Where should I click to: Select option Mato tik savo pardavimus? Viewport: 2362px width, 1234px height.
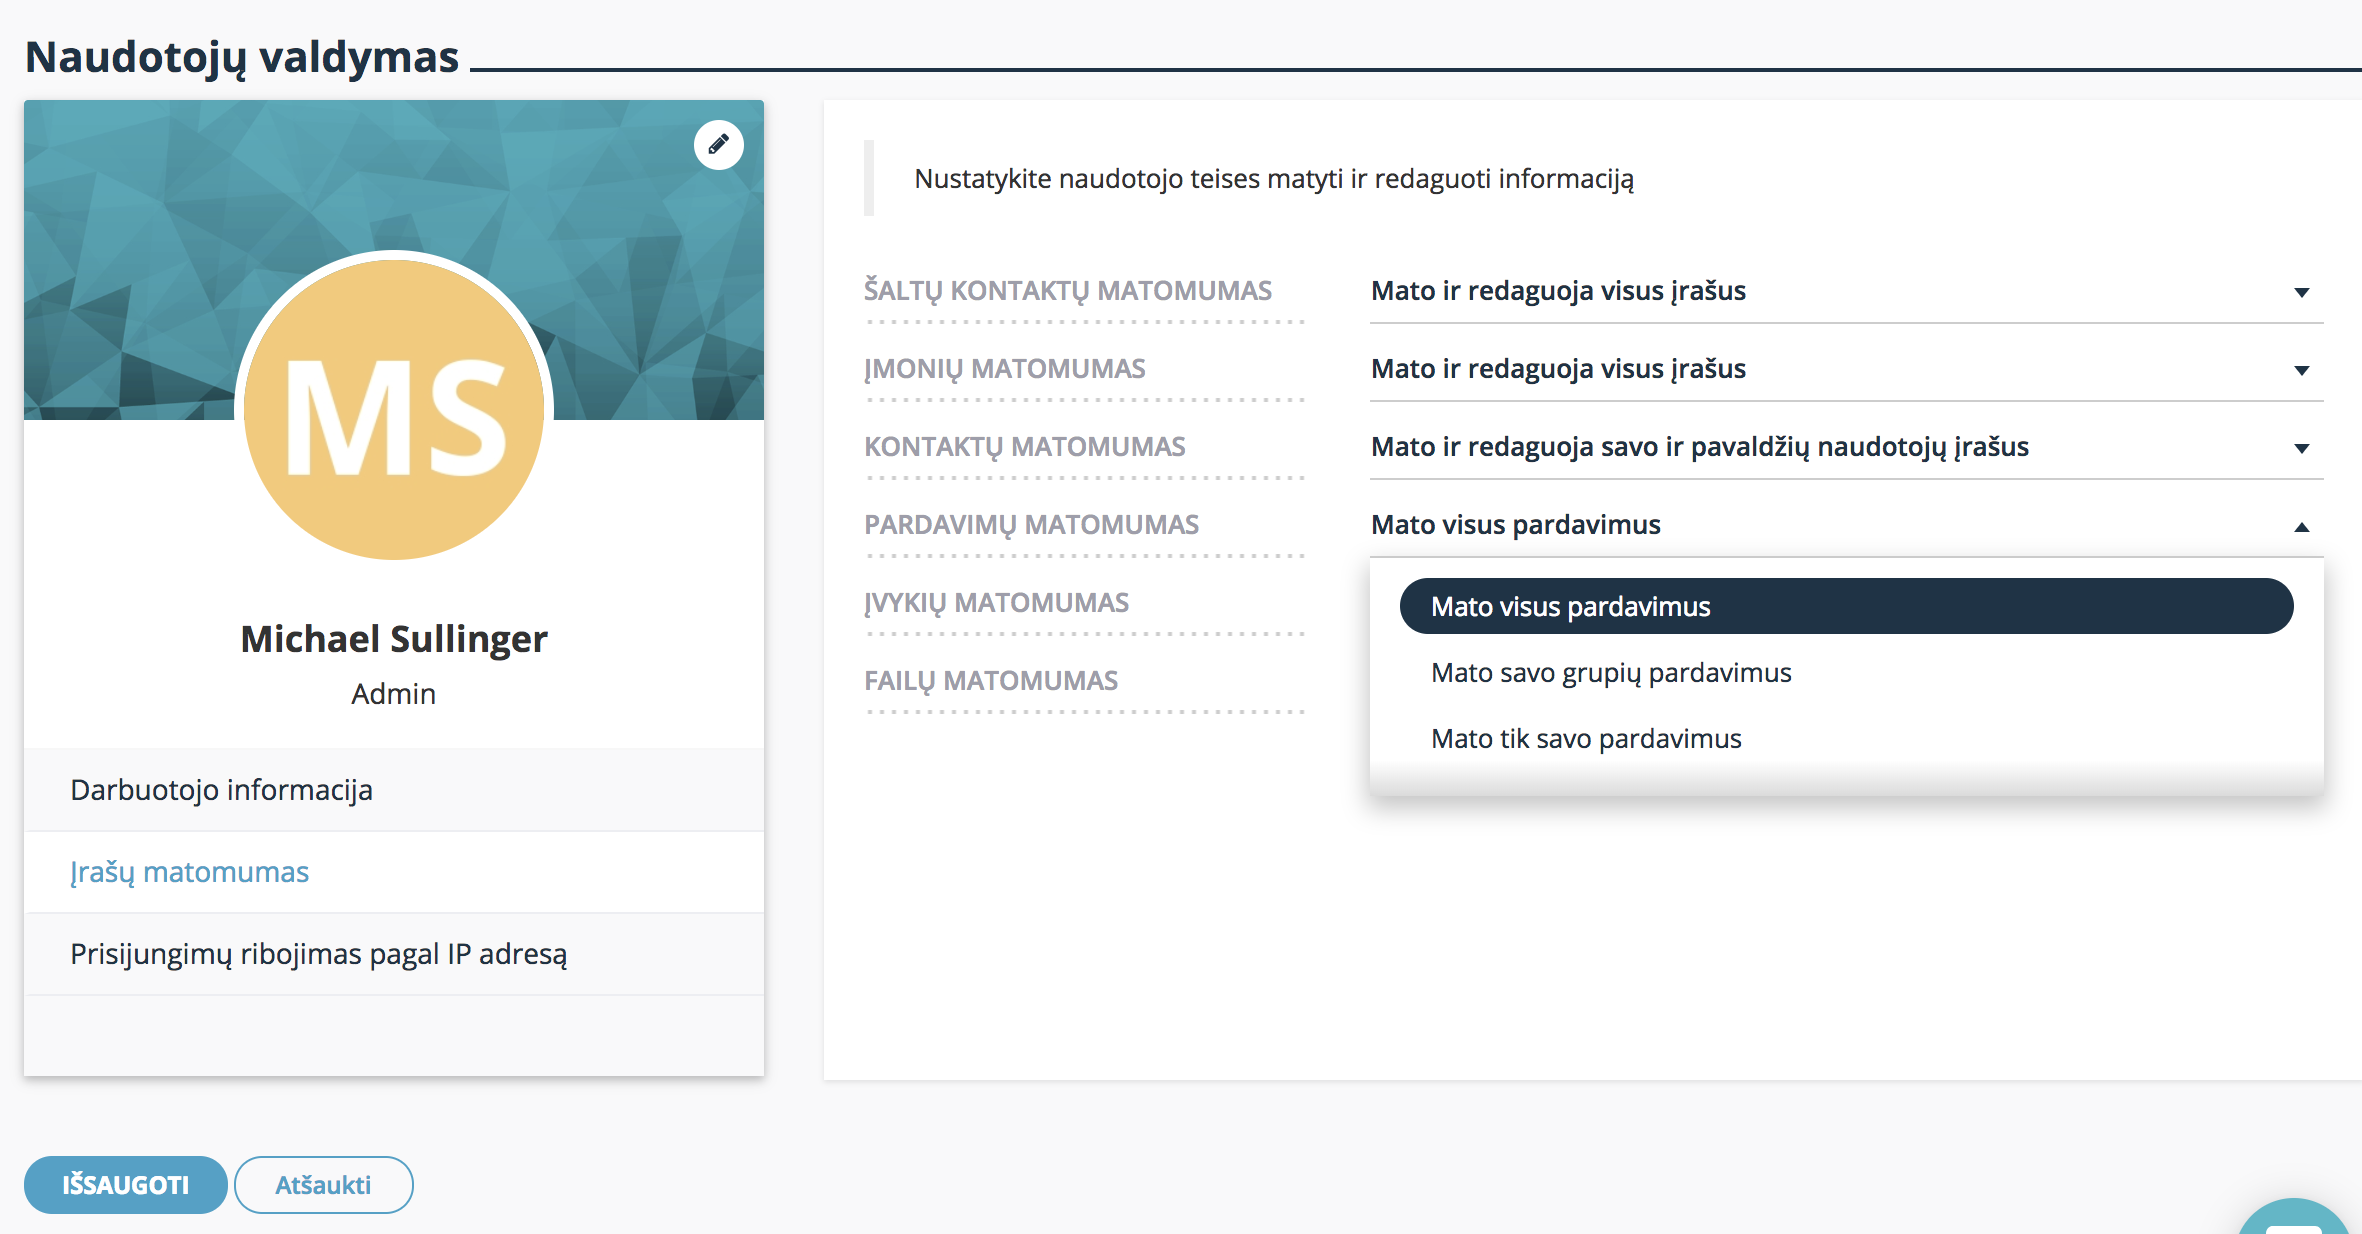[1846, 738]
